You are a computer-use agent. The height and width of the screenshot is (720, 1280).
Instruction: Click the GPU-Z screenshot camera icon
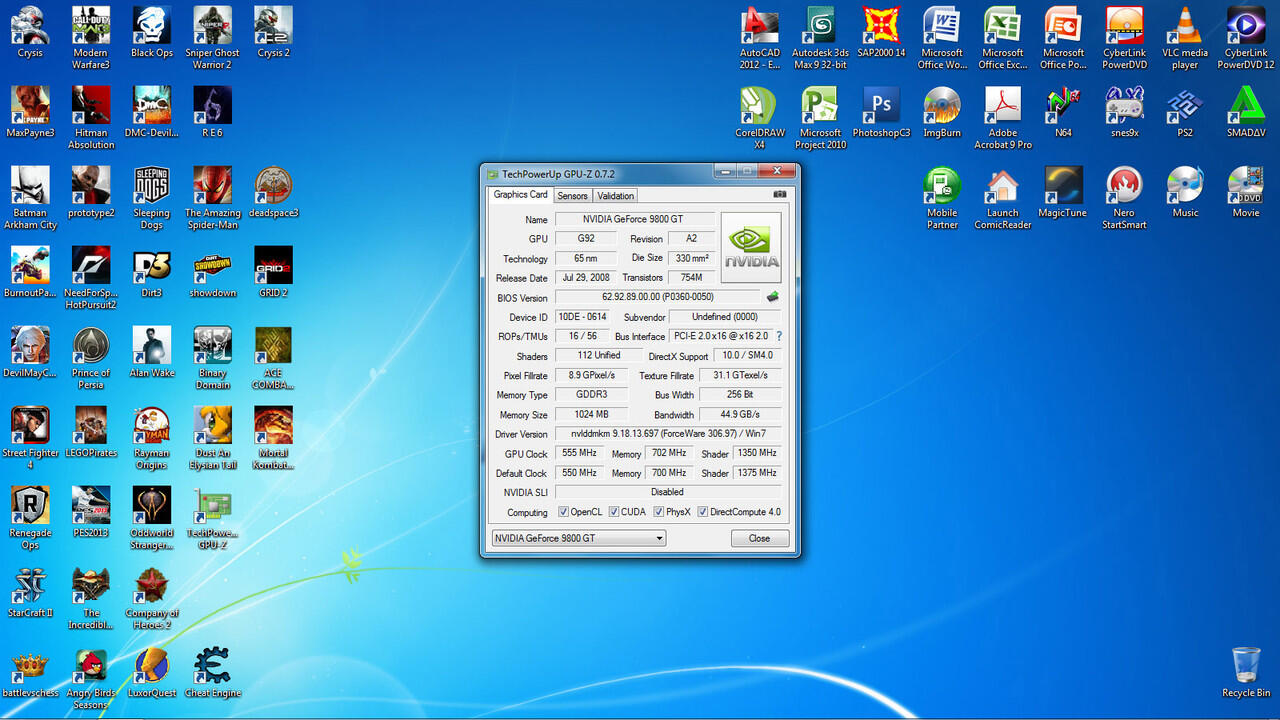pos(780,195)
